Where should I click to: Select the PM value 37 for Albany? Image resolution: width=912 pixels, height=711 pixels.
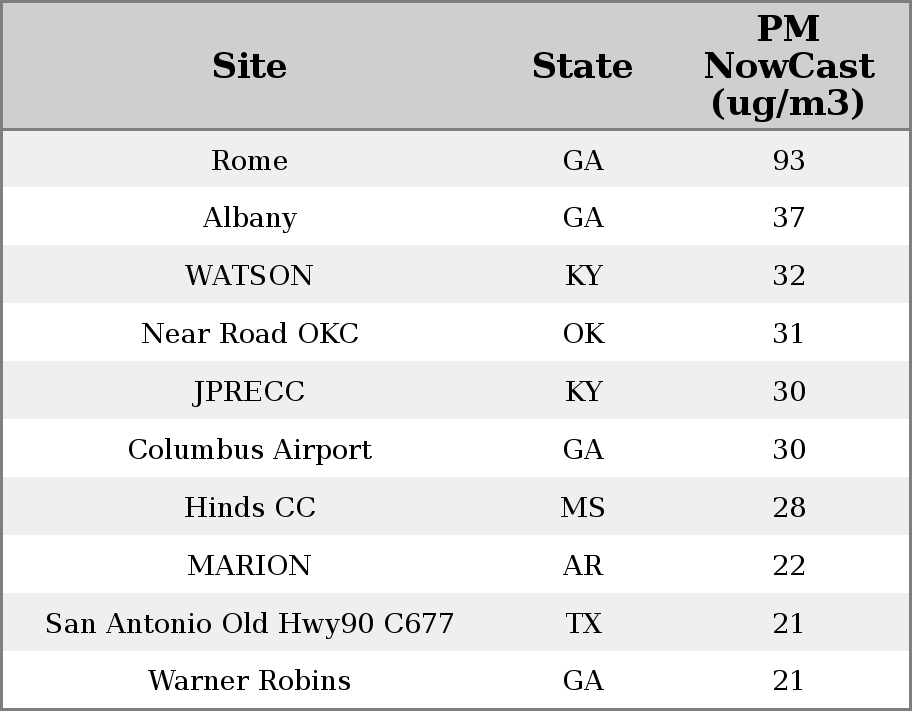coord(788,218)
